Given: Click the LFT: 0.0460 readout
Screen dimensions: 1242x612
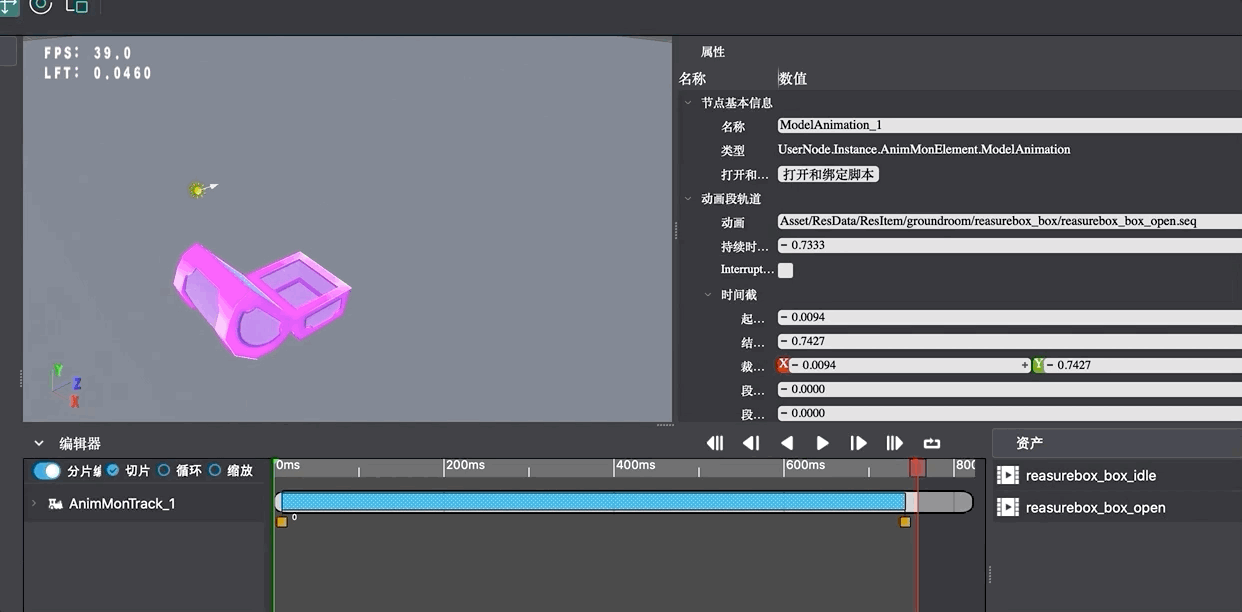Looking at the screenshot, I should [x=98, y=73].
